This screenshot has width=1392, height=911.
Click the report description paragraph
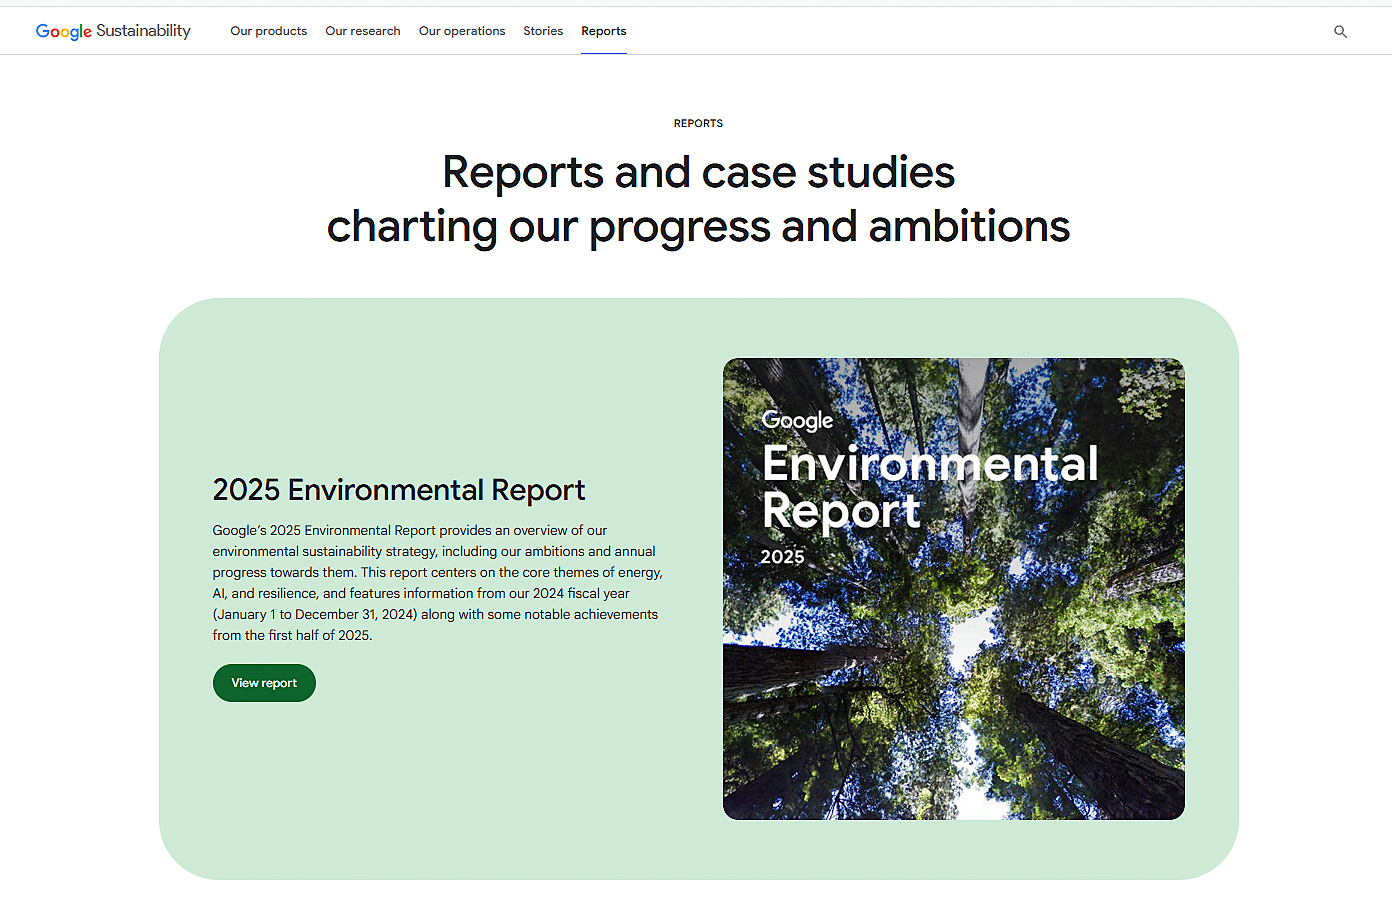coord(438,583)
